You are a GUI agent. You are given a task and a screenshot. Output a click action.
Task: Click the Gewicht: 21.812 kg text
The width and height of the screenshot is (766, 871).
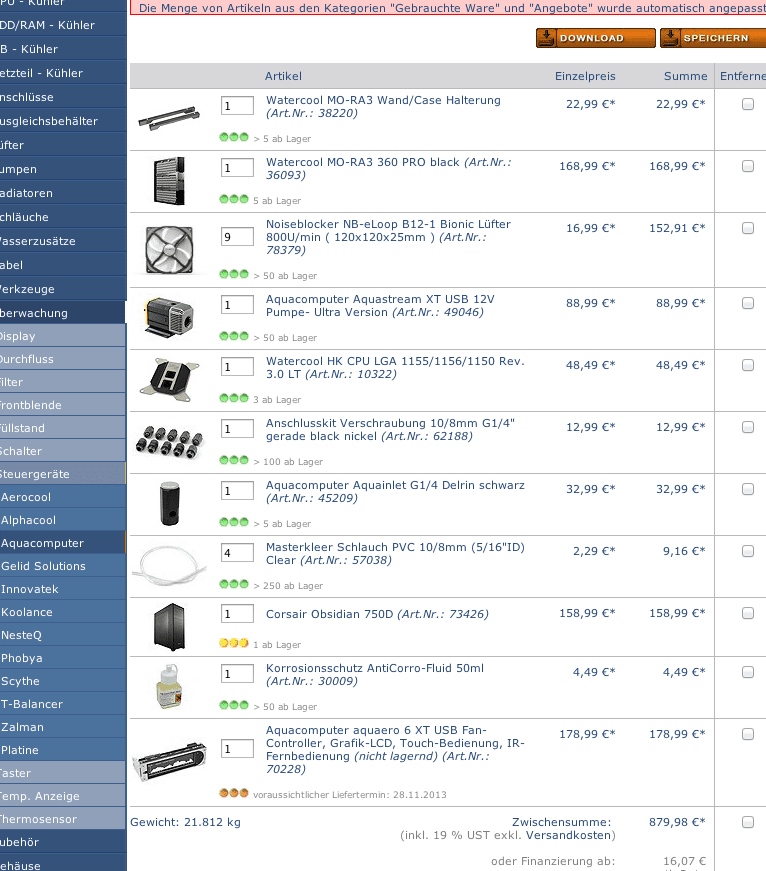[186, 822]
